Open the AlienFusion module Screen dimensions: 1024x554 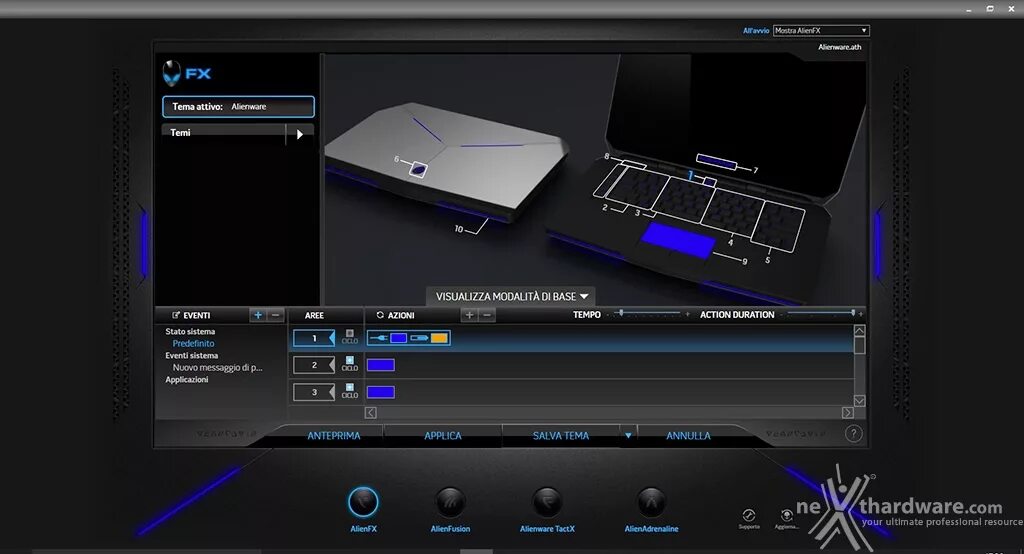(450, 502)
